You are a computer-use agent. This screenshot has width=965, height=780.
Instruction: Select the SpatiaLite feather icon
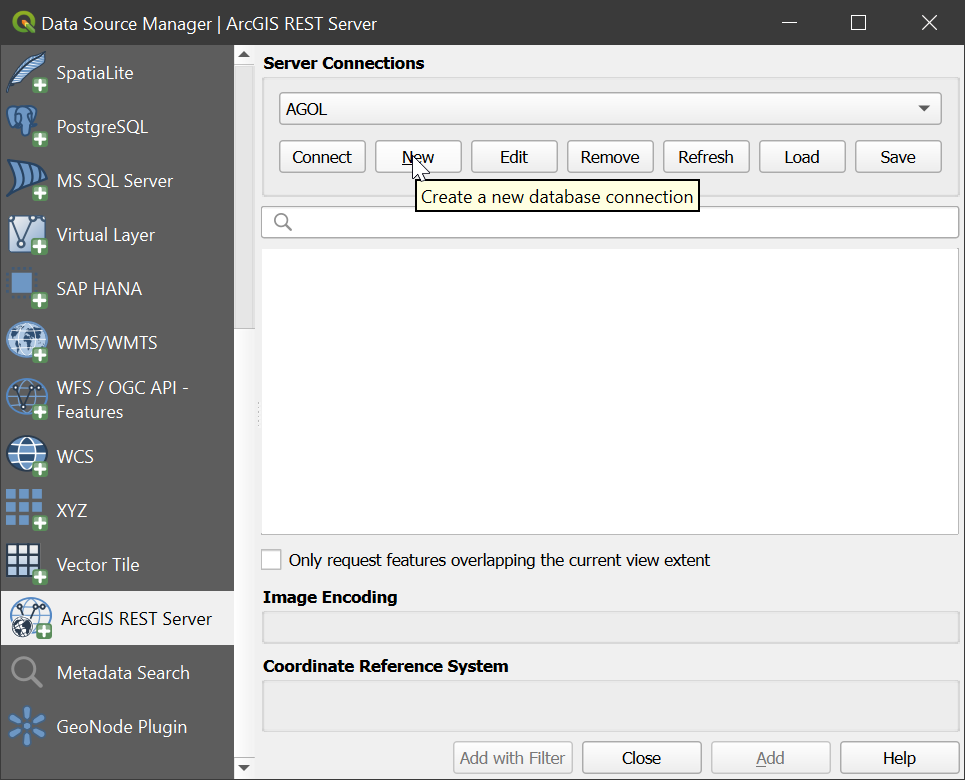[27, 73]
